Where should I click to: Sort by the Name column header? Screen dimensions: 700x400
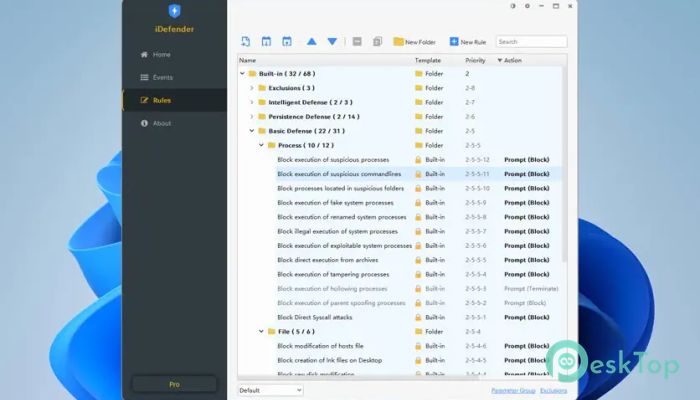click(x=247, y=60)
